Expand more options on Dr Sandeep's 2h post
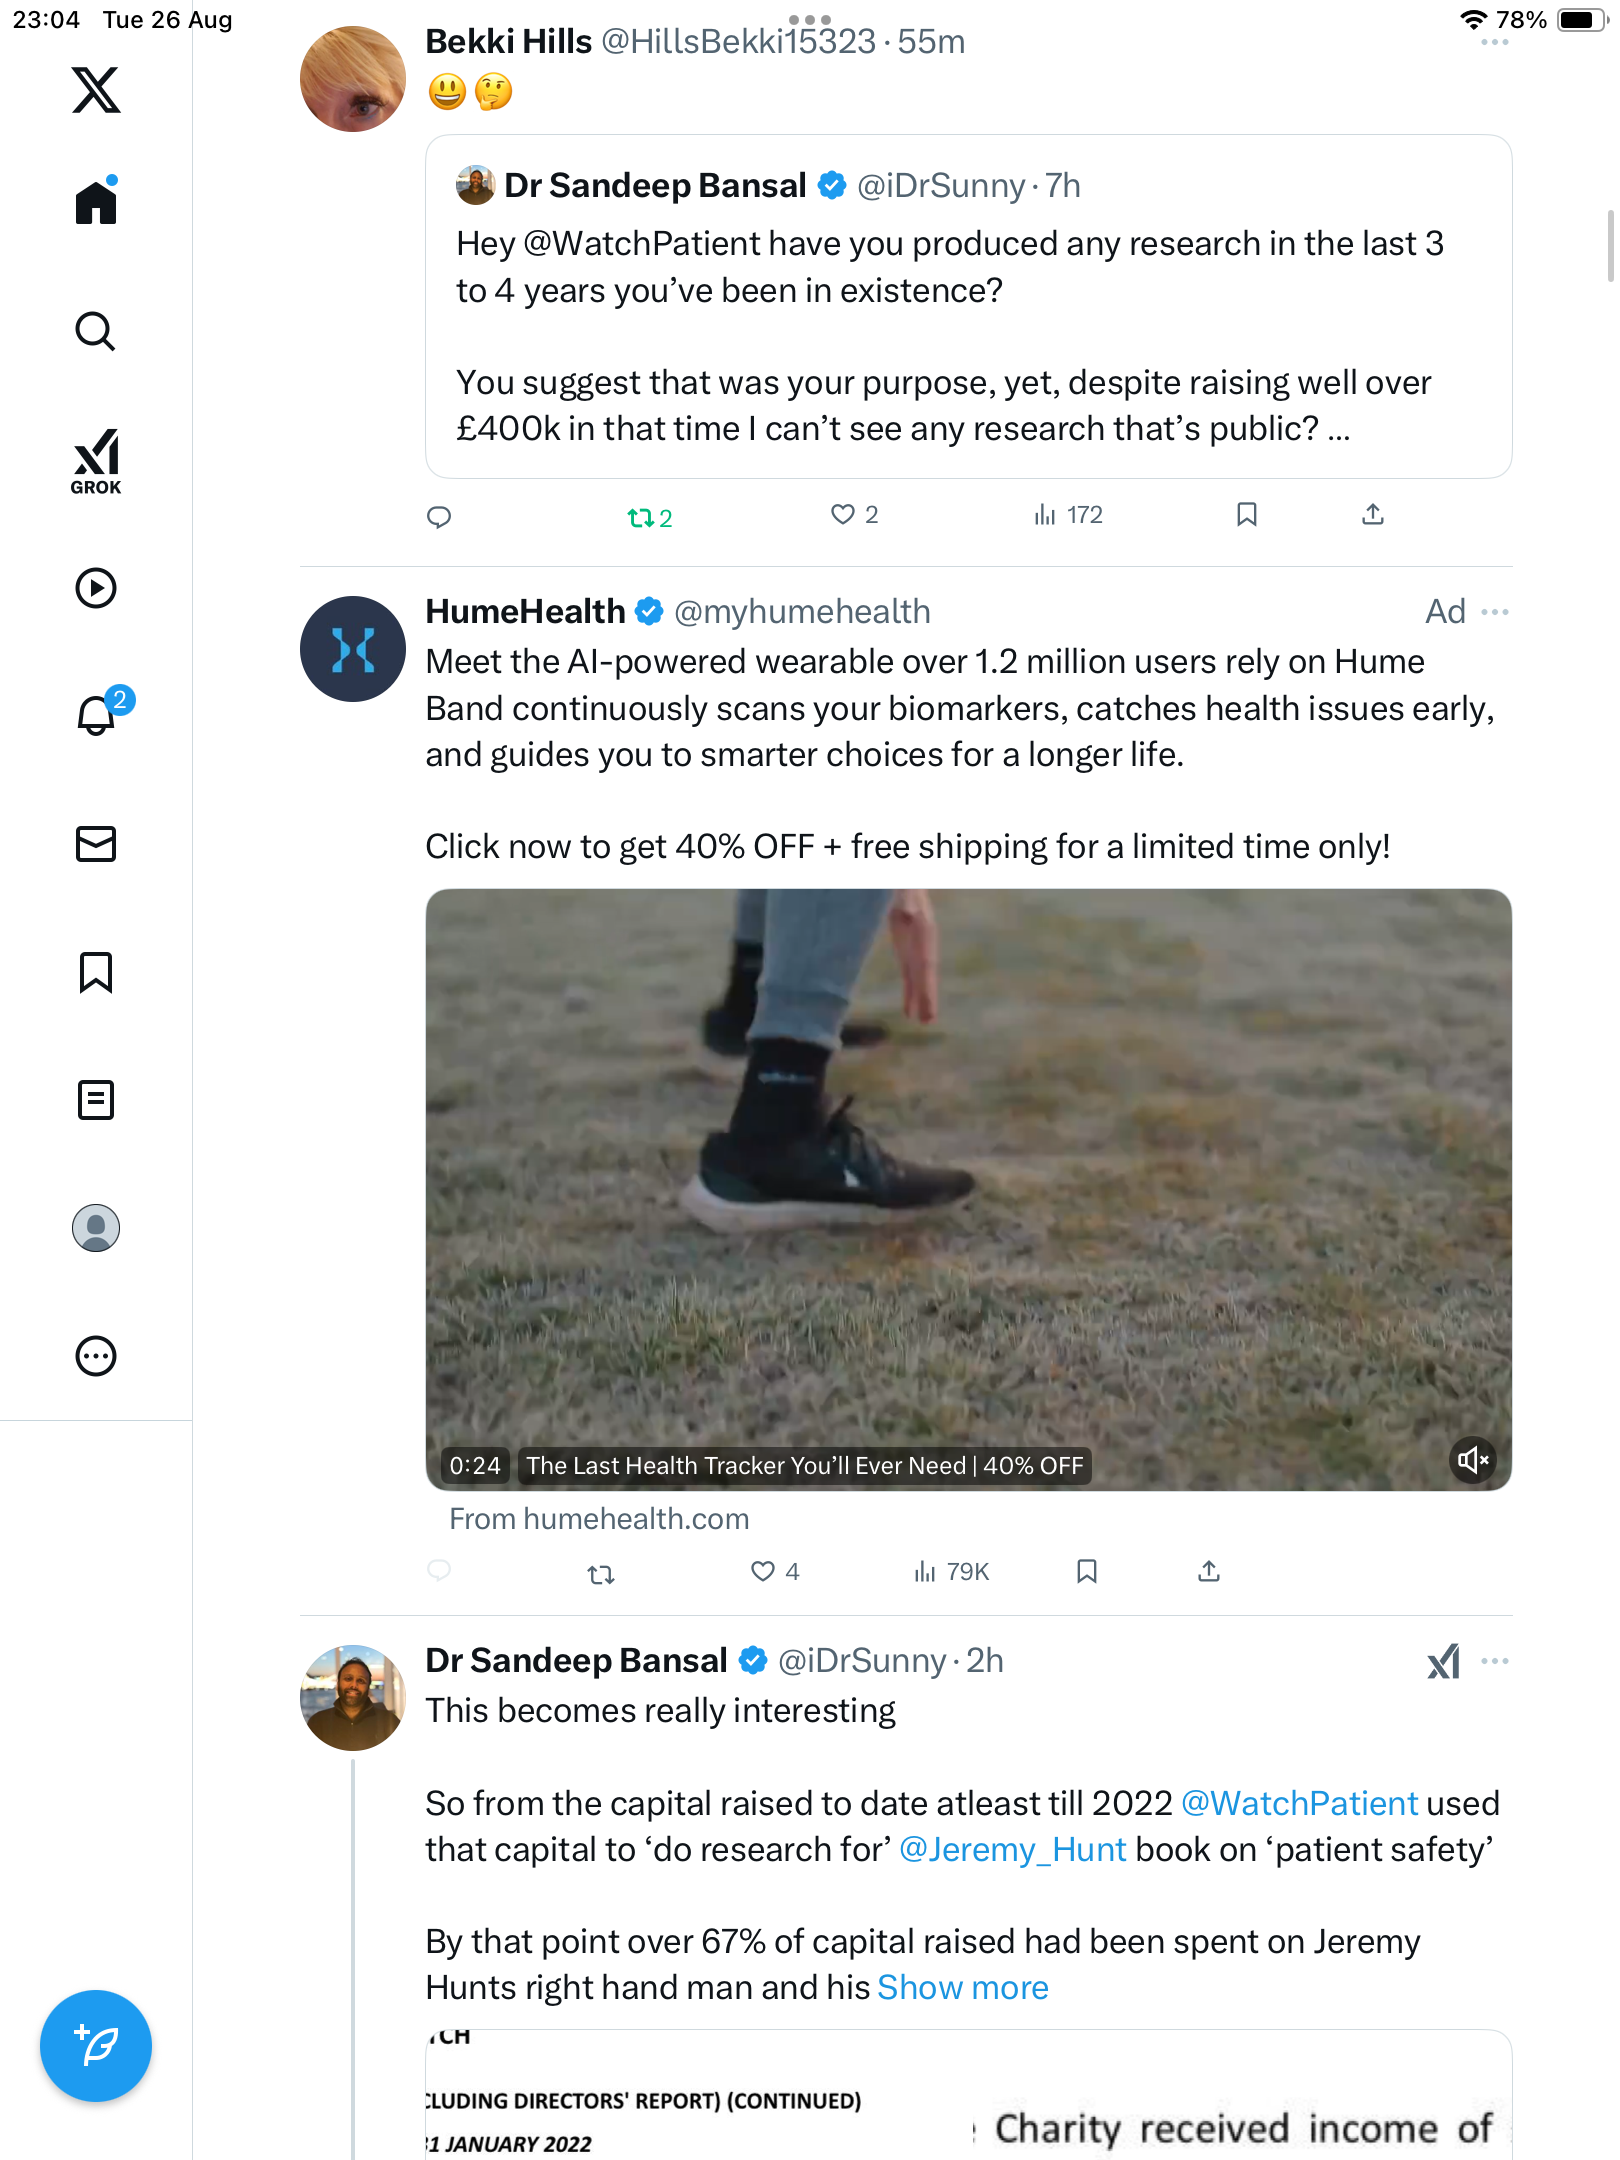Image resolution: width=1620 pixels, height=2160 pixels. pos(1495,1662)
